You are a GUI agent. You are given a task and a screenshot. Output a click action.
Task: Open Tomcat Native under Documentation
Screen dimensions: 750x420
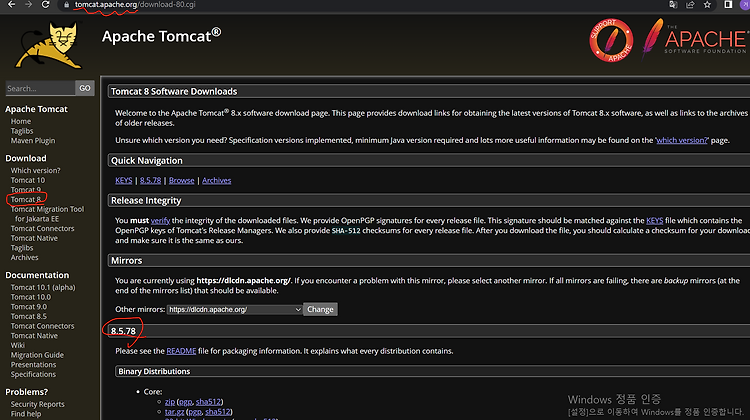[34, 336]
